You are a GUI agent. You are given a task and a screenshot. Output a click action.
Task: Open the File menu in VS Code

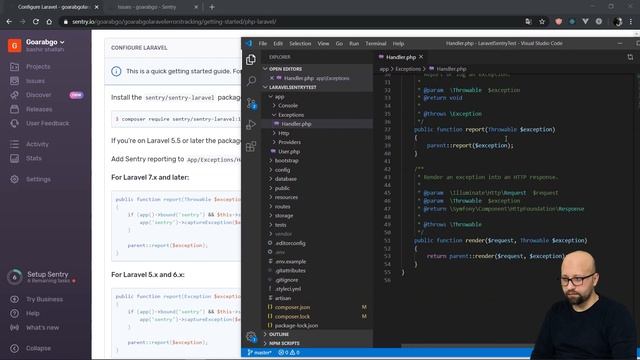pyautogui.click(x=263, y=43)
